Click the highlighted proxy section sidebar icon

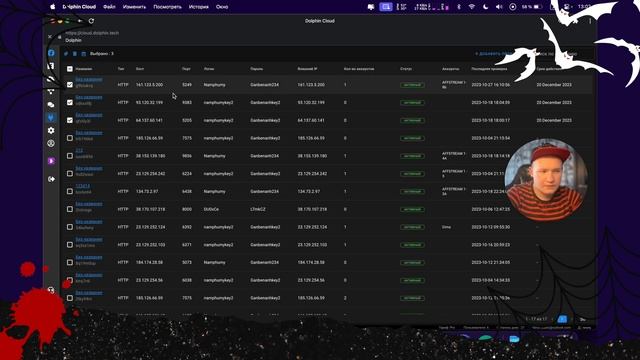tap(51, 118)
